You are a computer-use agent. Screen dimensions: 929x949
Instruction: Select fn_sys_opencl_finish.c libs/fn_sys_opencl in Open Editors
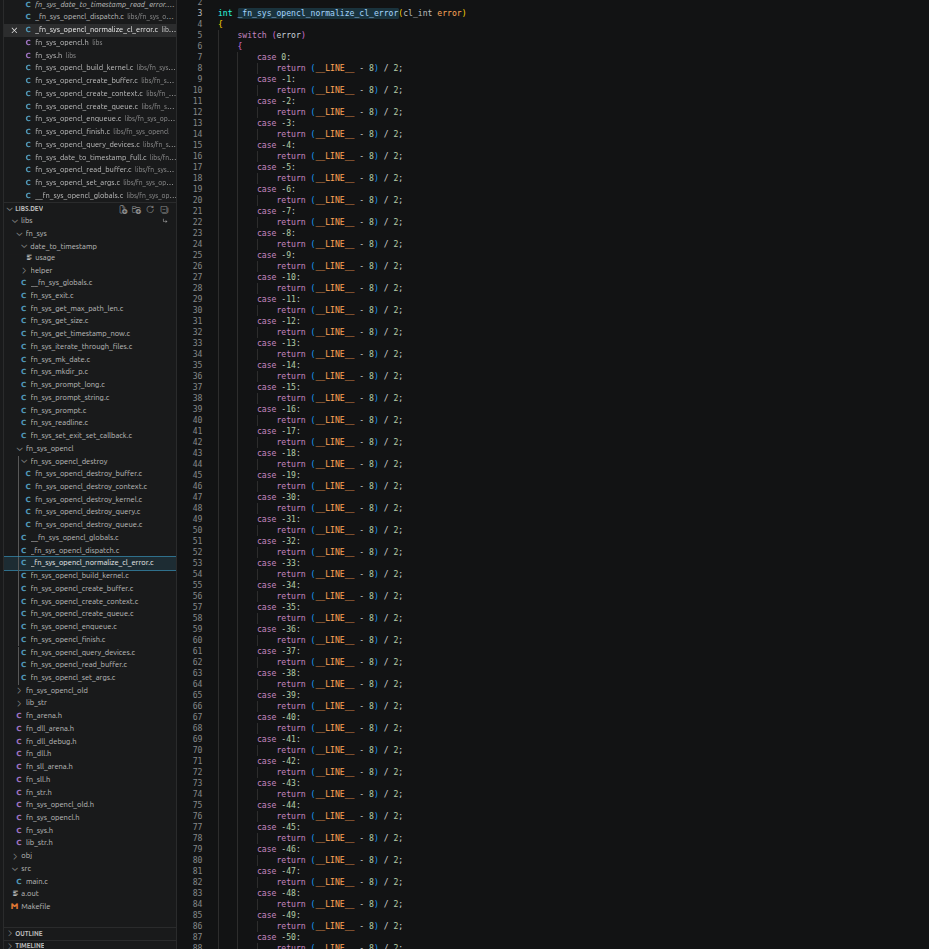[x=90, y=131]
